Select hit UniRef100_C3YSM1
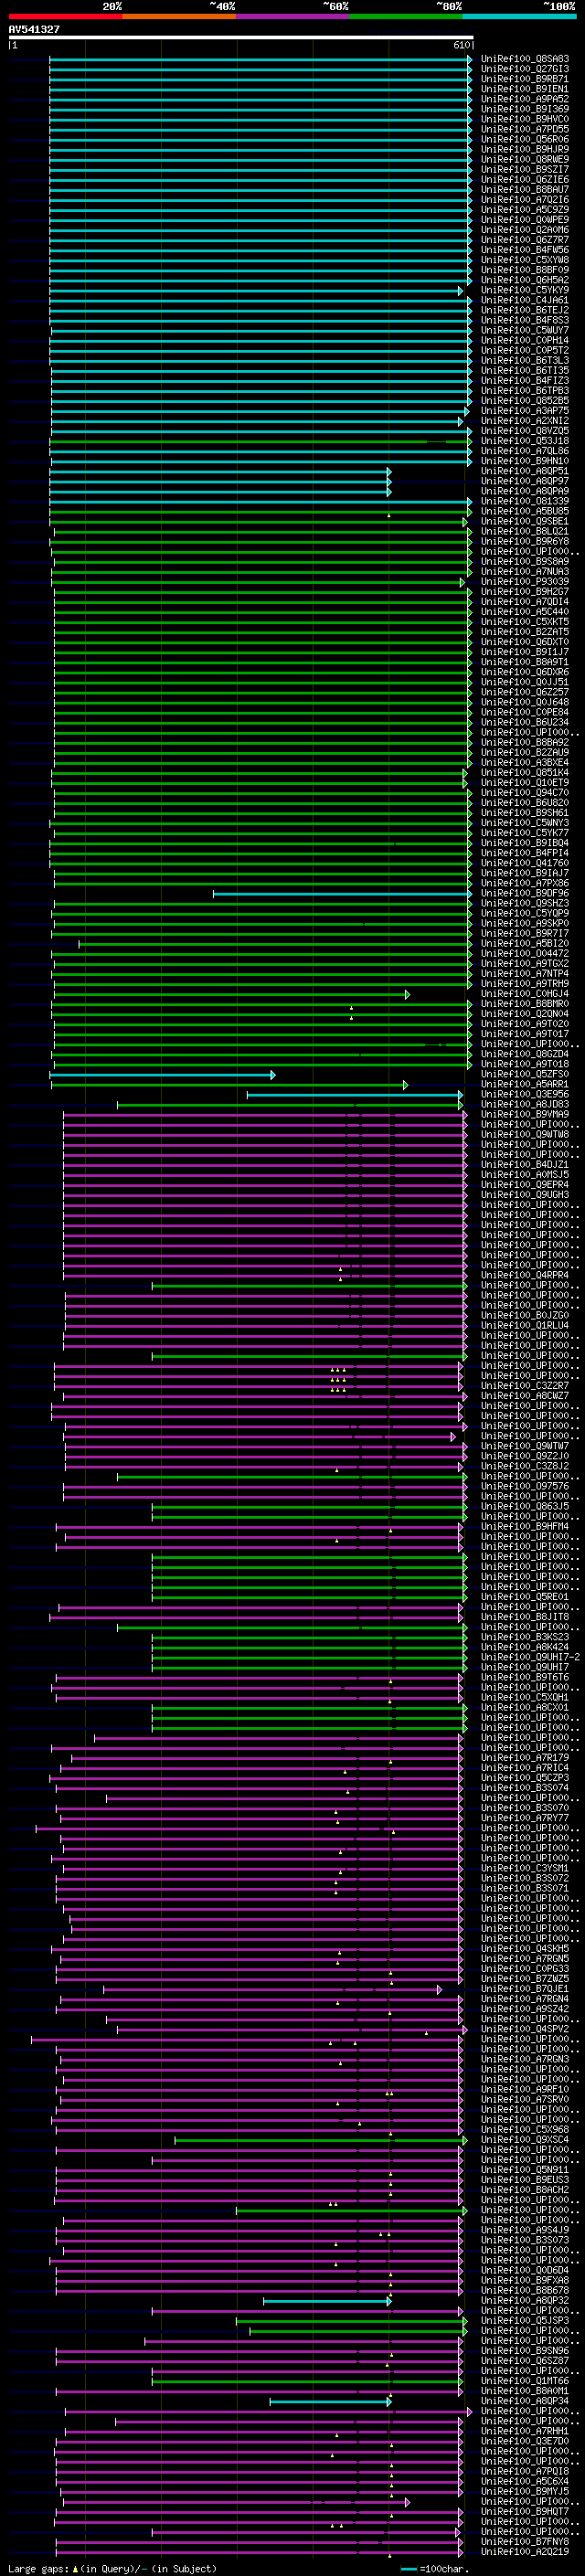Viewport: 585px width, 2576px height. (525, 1869)
